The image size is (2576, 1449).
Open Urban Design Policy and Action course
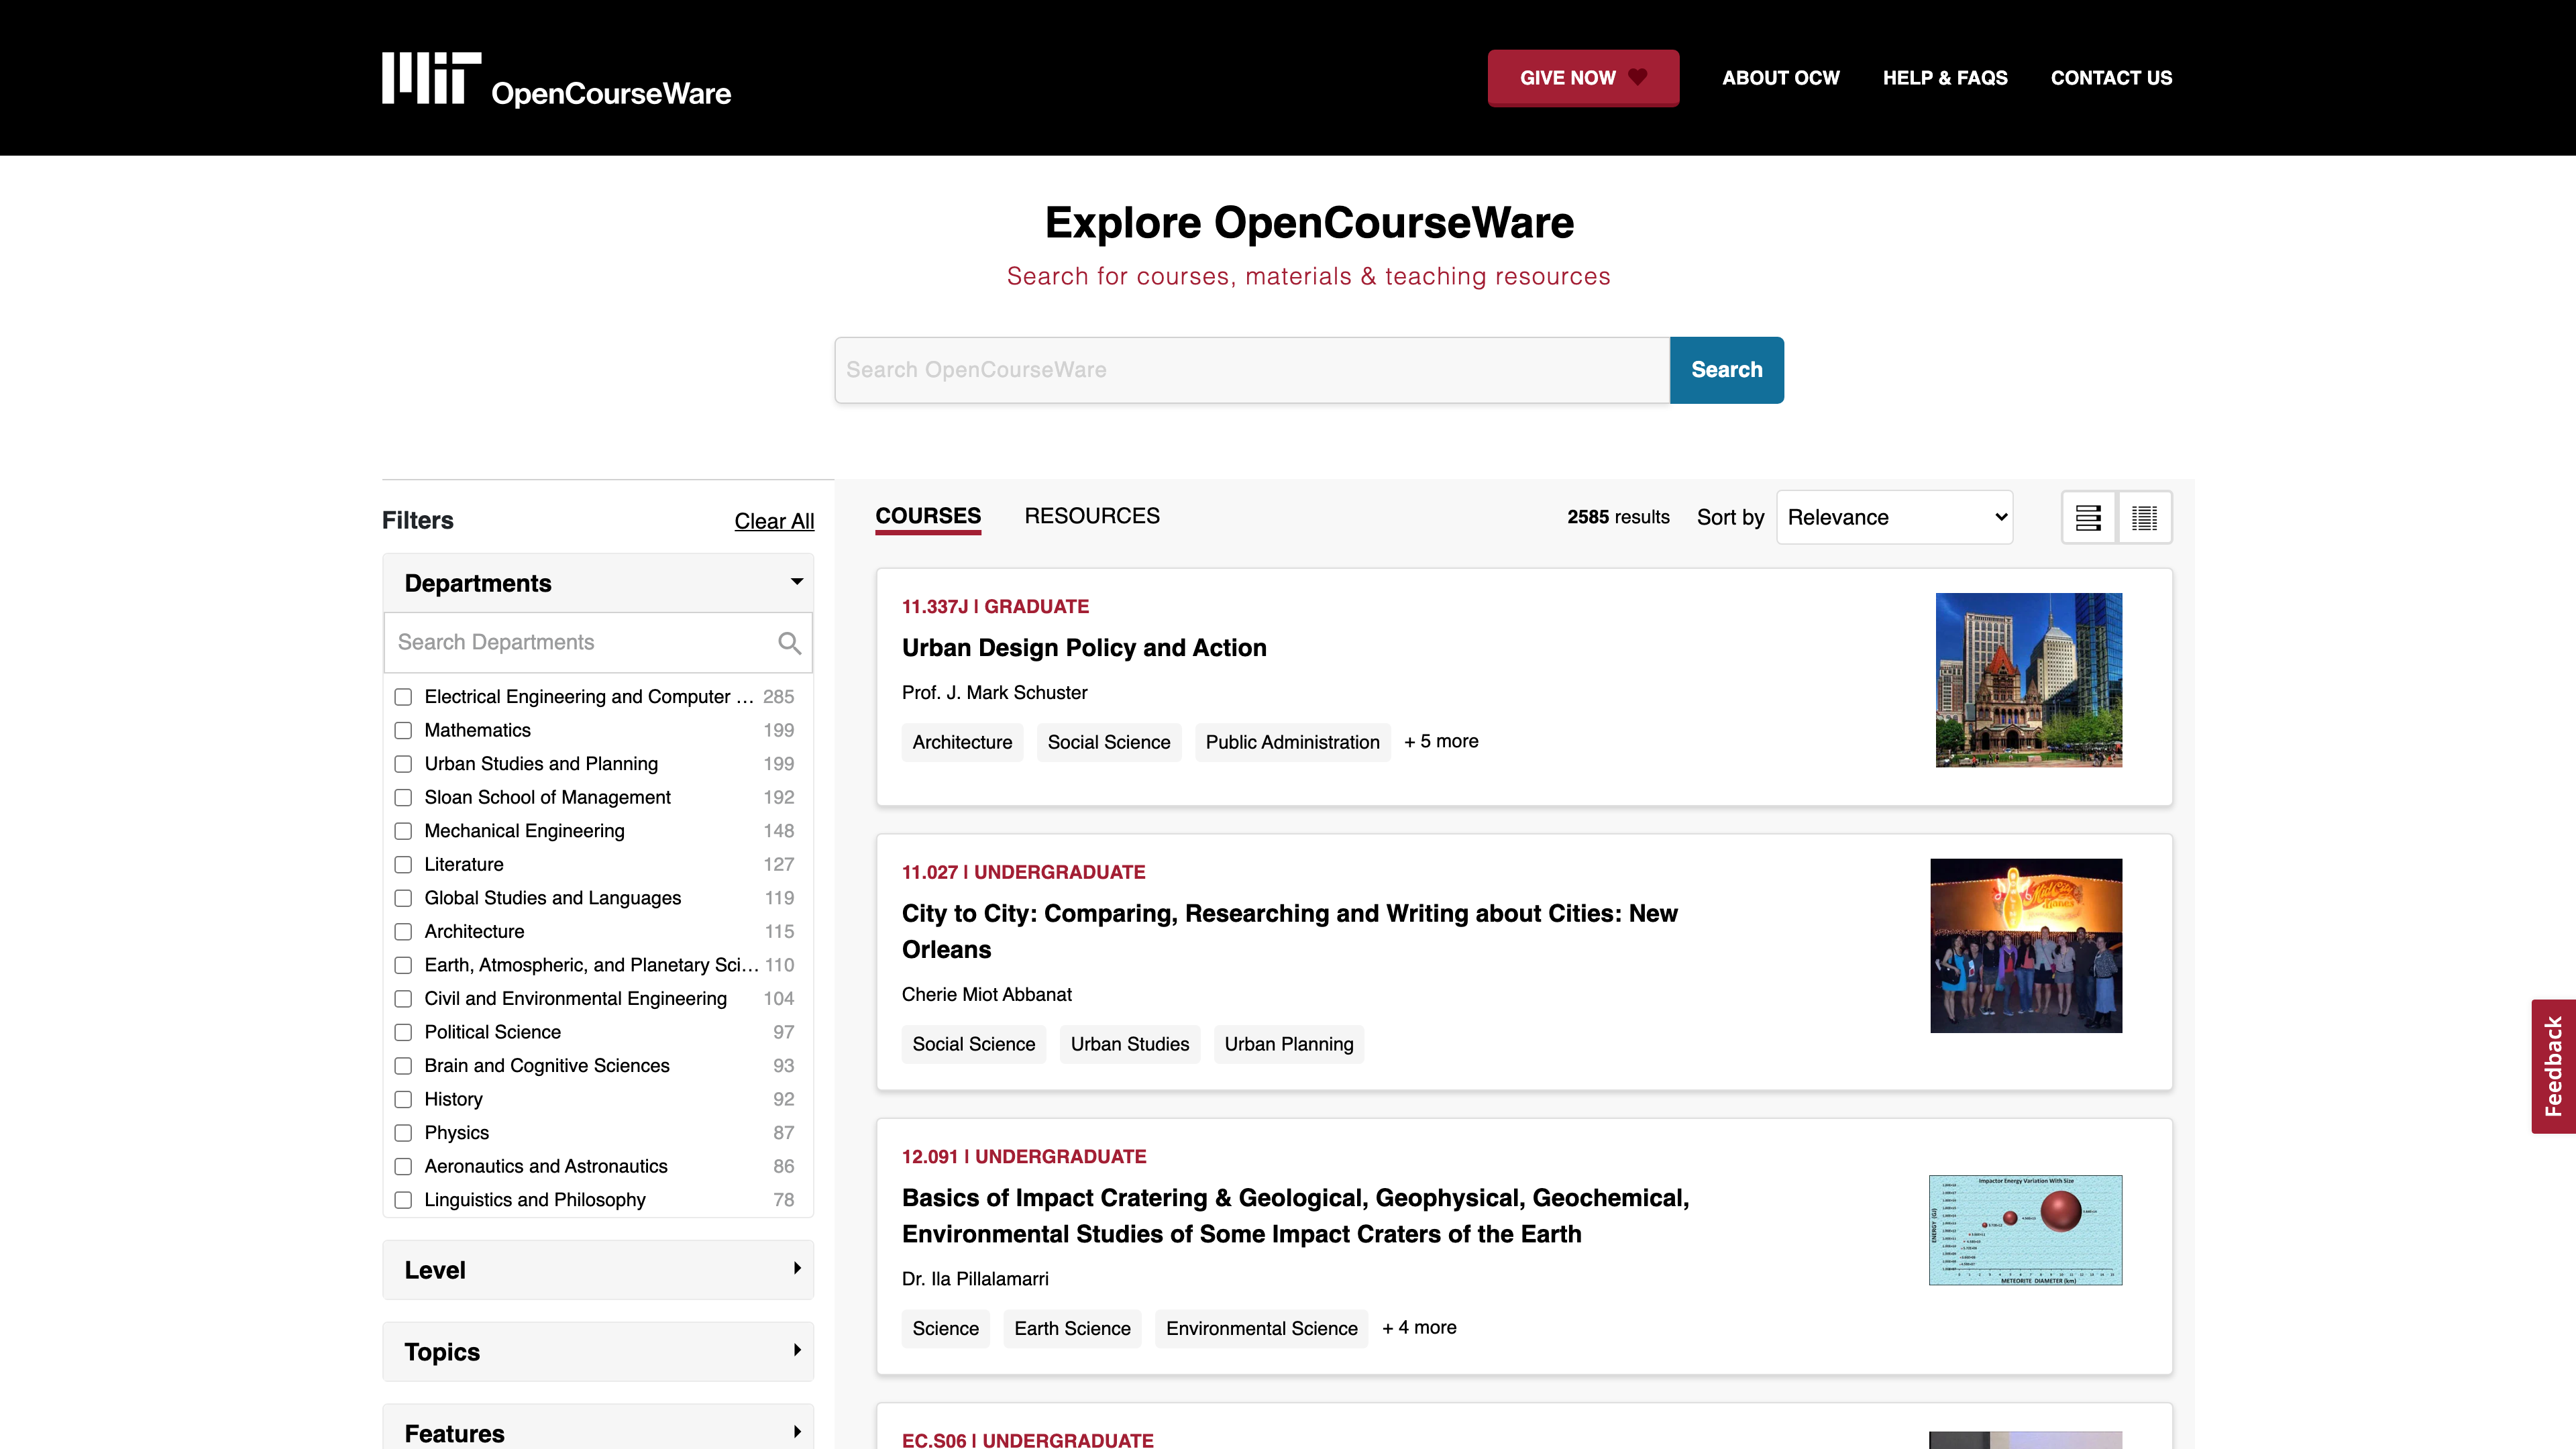1084,648
